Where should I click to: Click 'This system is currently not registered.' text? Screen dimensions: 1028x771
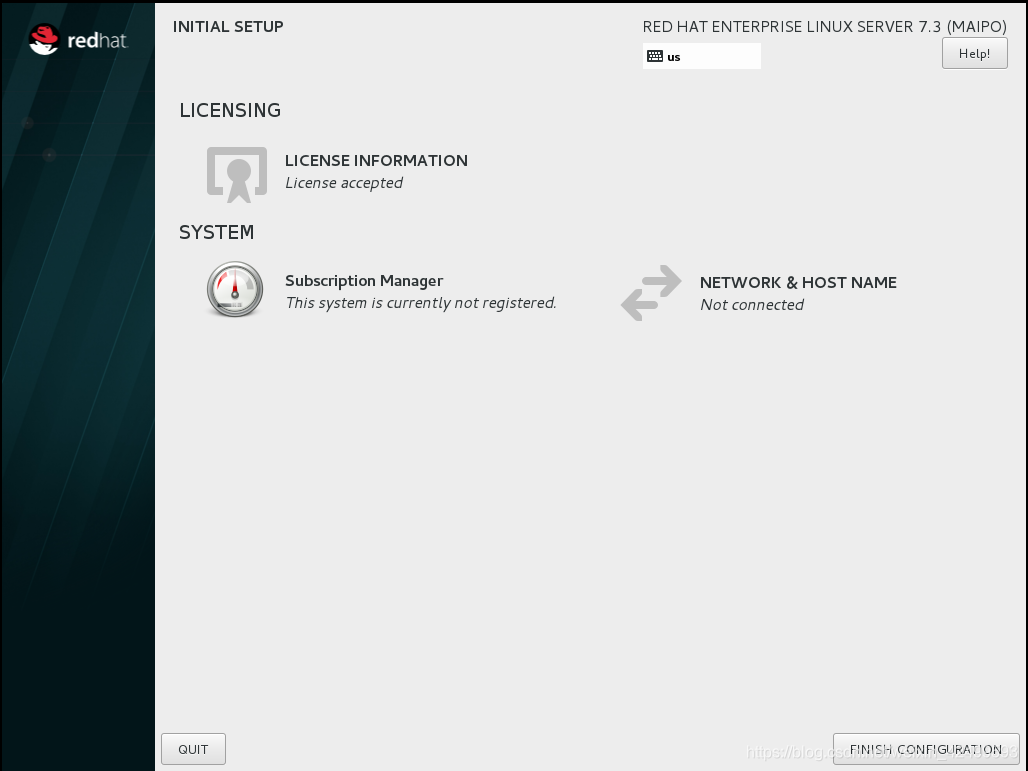pos(421,303)
